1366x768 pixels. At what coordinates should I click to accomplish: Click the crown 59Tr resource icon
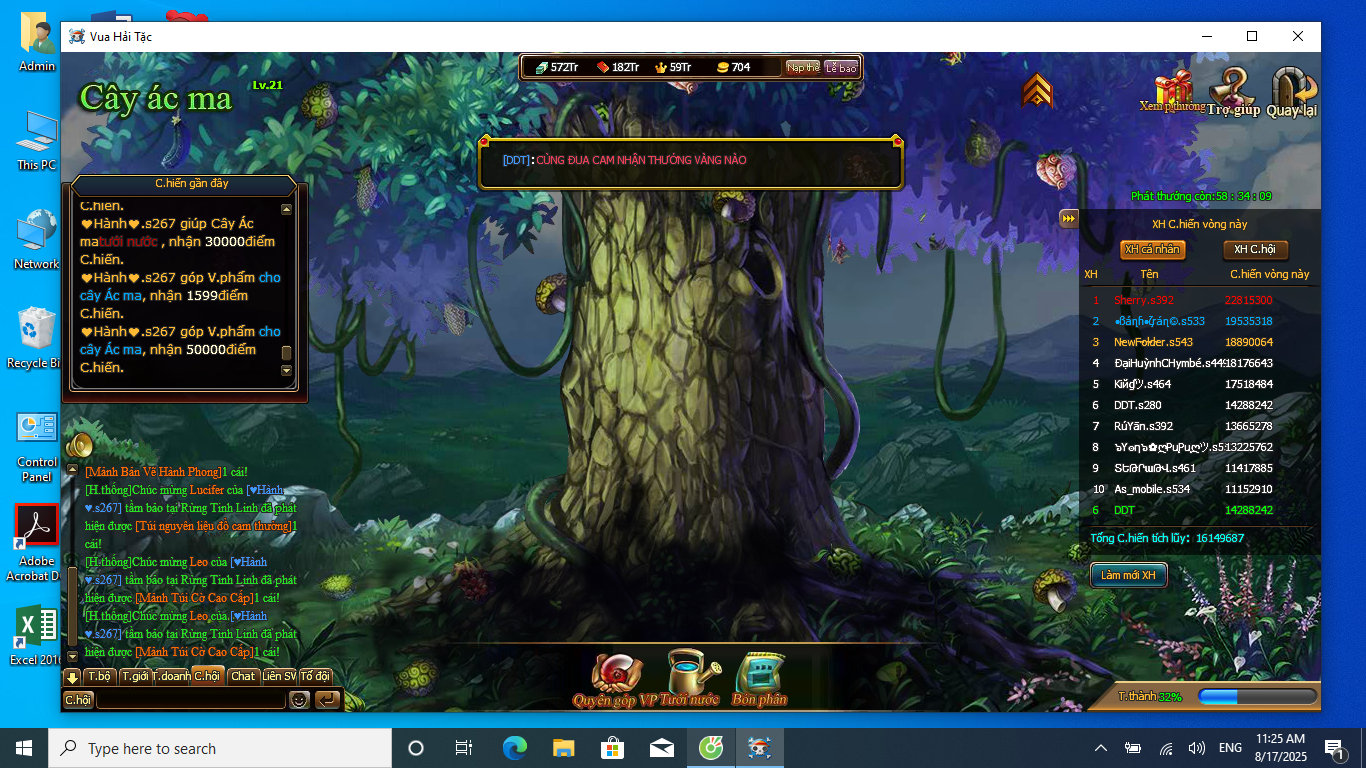(x=660, y=67)
